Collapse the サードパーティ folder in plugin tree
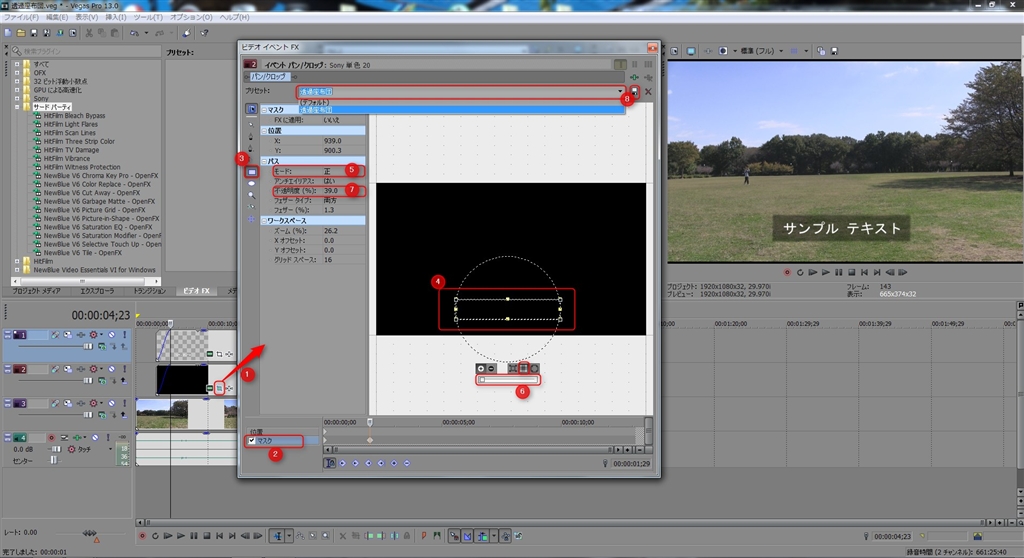The width and height of the screenshot is (1024, 558). pyautogui.click(x=17, y=107)
